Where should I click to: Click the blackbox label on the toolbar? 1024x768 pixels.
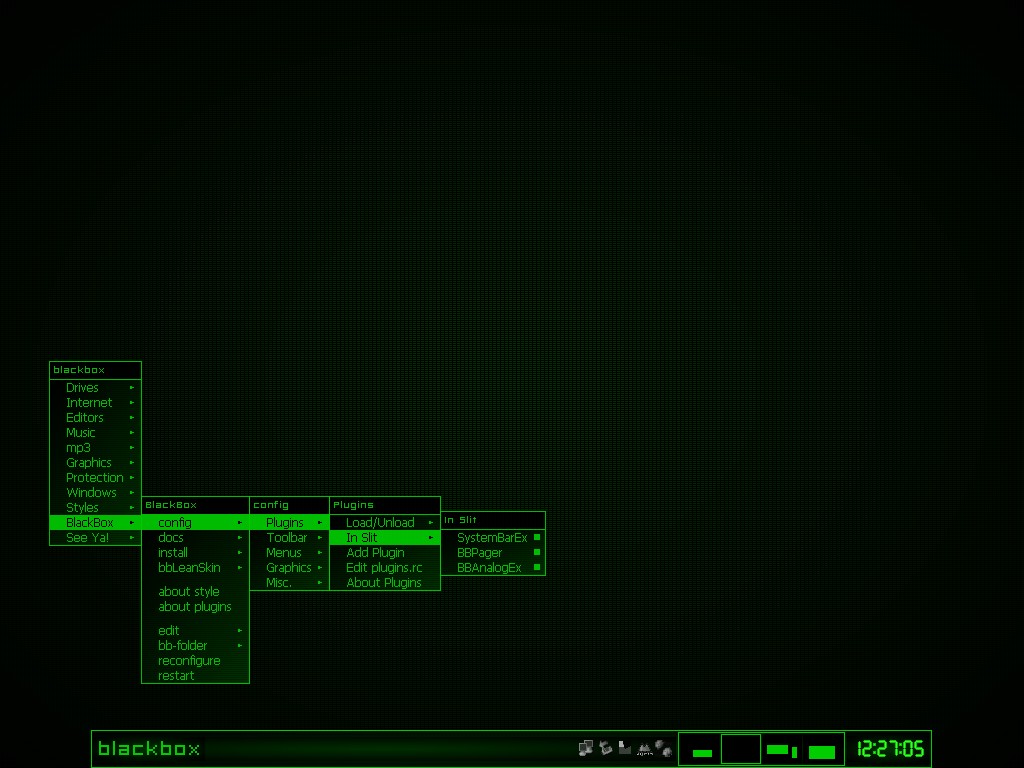tap(149, 748)
